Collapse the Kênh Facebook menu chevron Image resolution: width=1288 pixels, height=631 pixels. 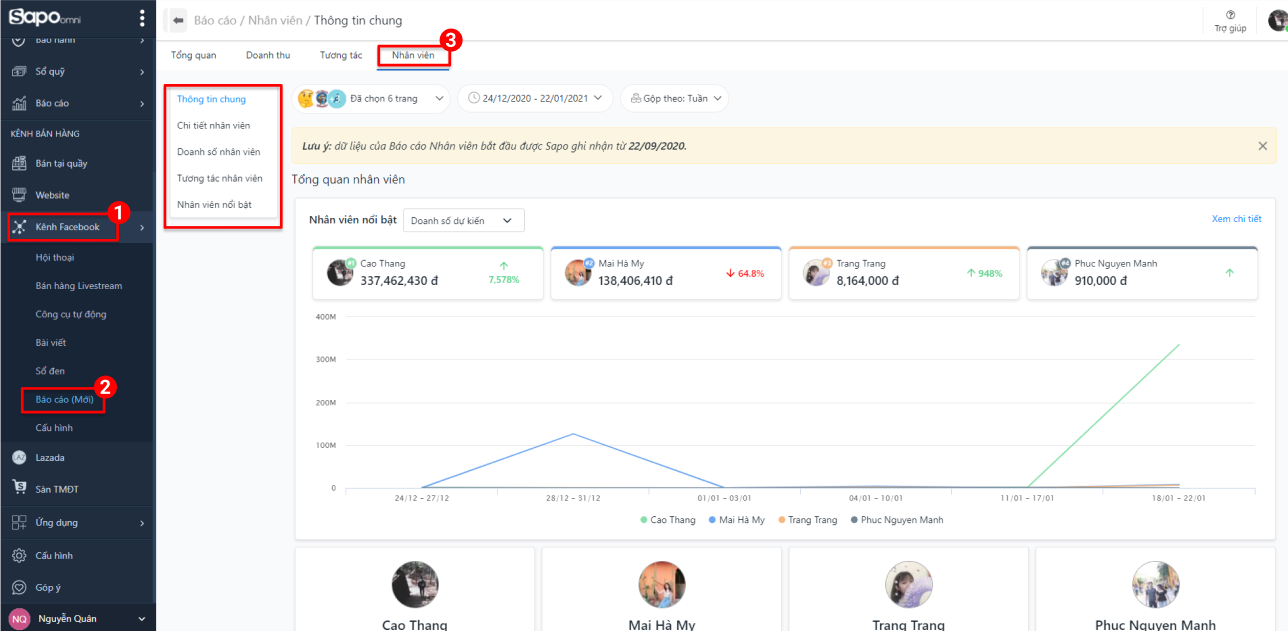point(142,228)
